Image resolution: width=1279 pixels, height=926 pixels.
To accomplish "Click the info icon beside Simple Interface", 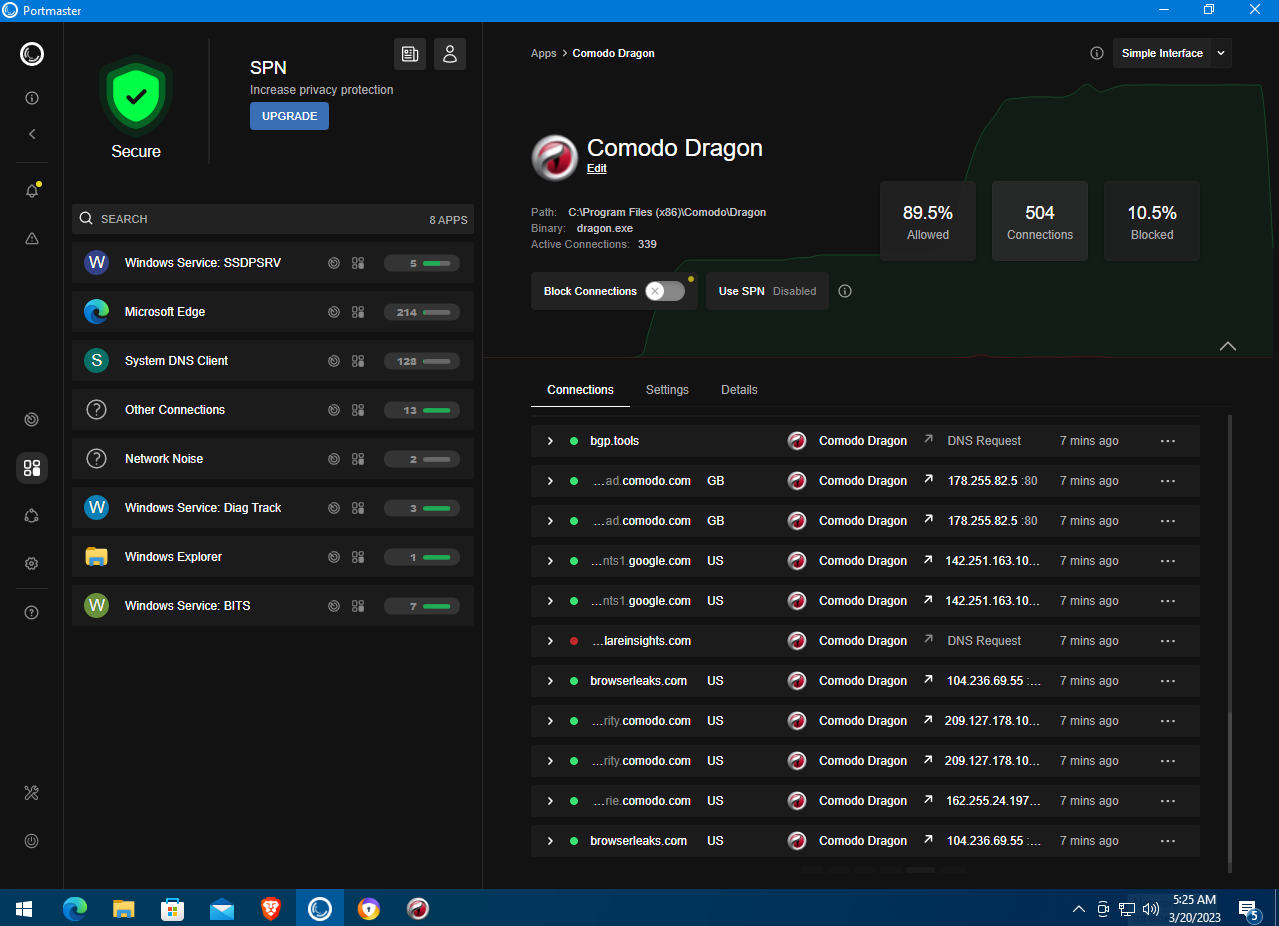I will 1097,53.
